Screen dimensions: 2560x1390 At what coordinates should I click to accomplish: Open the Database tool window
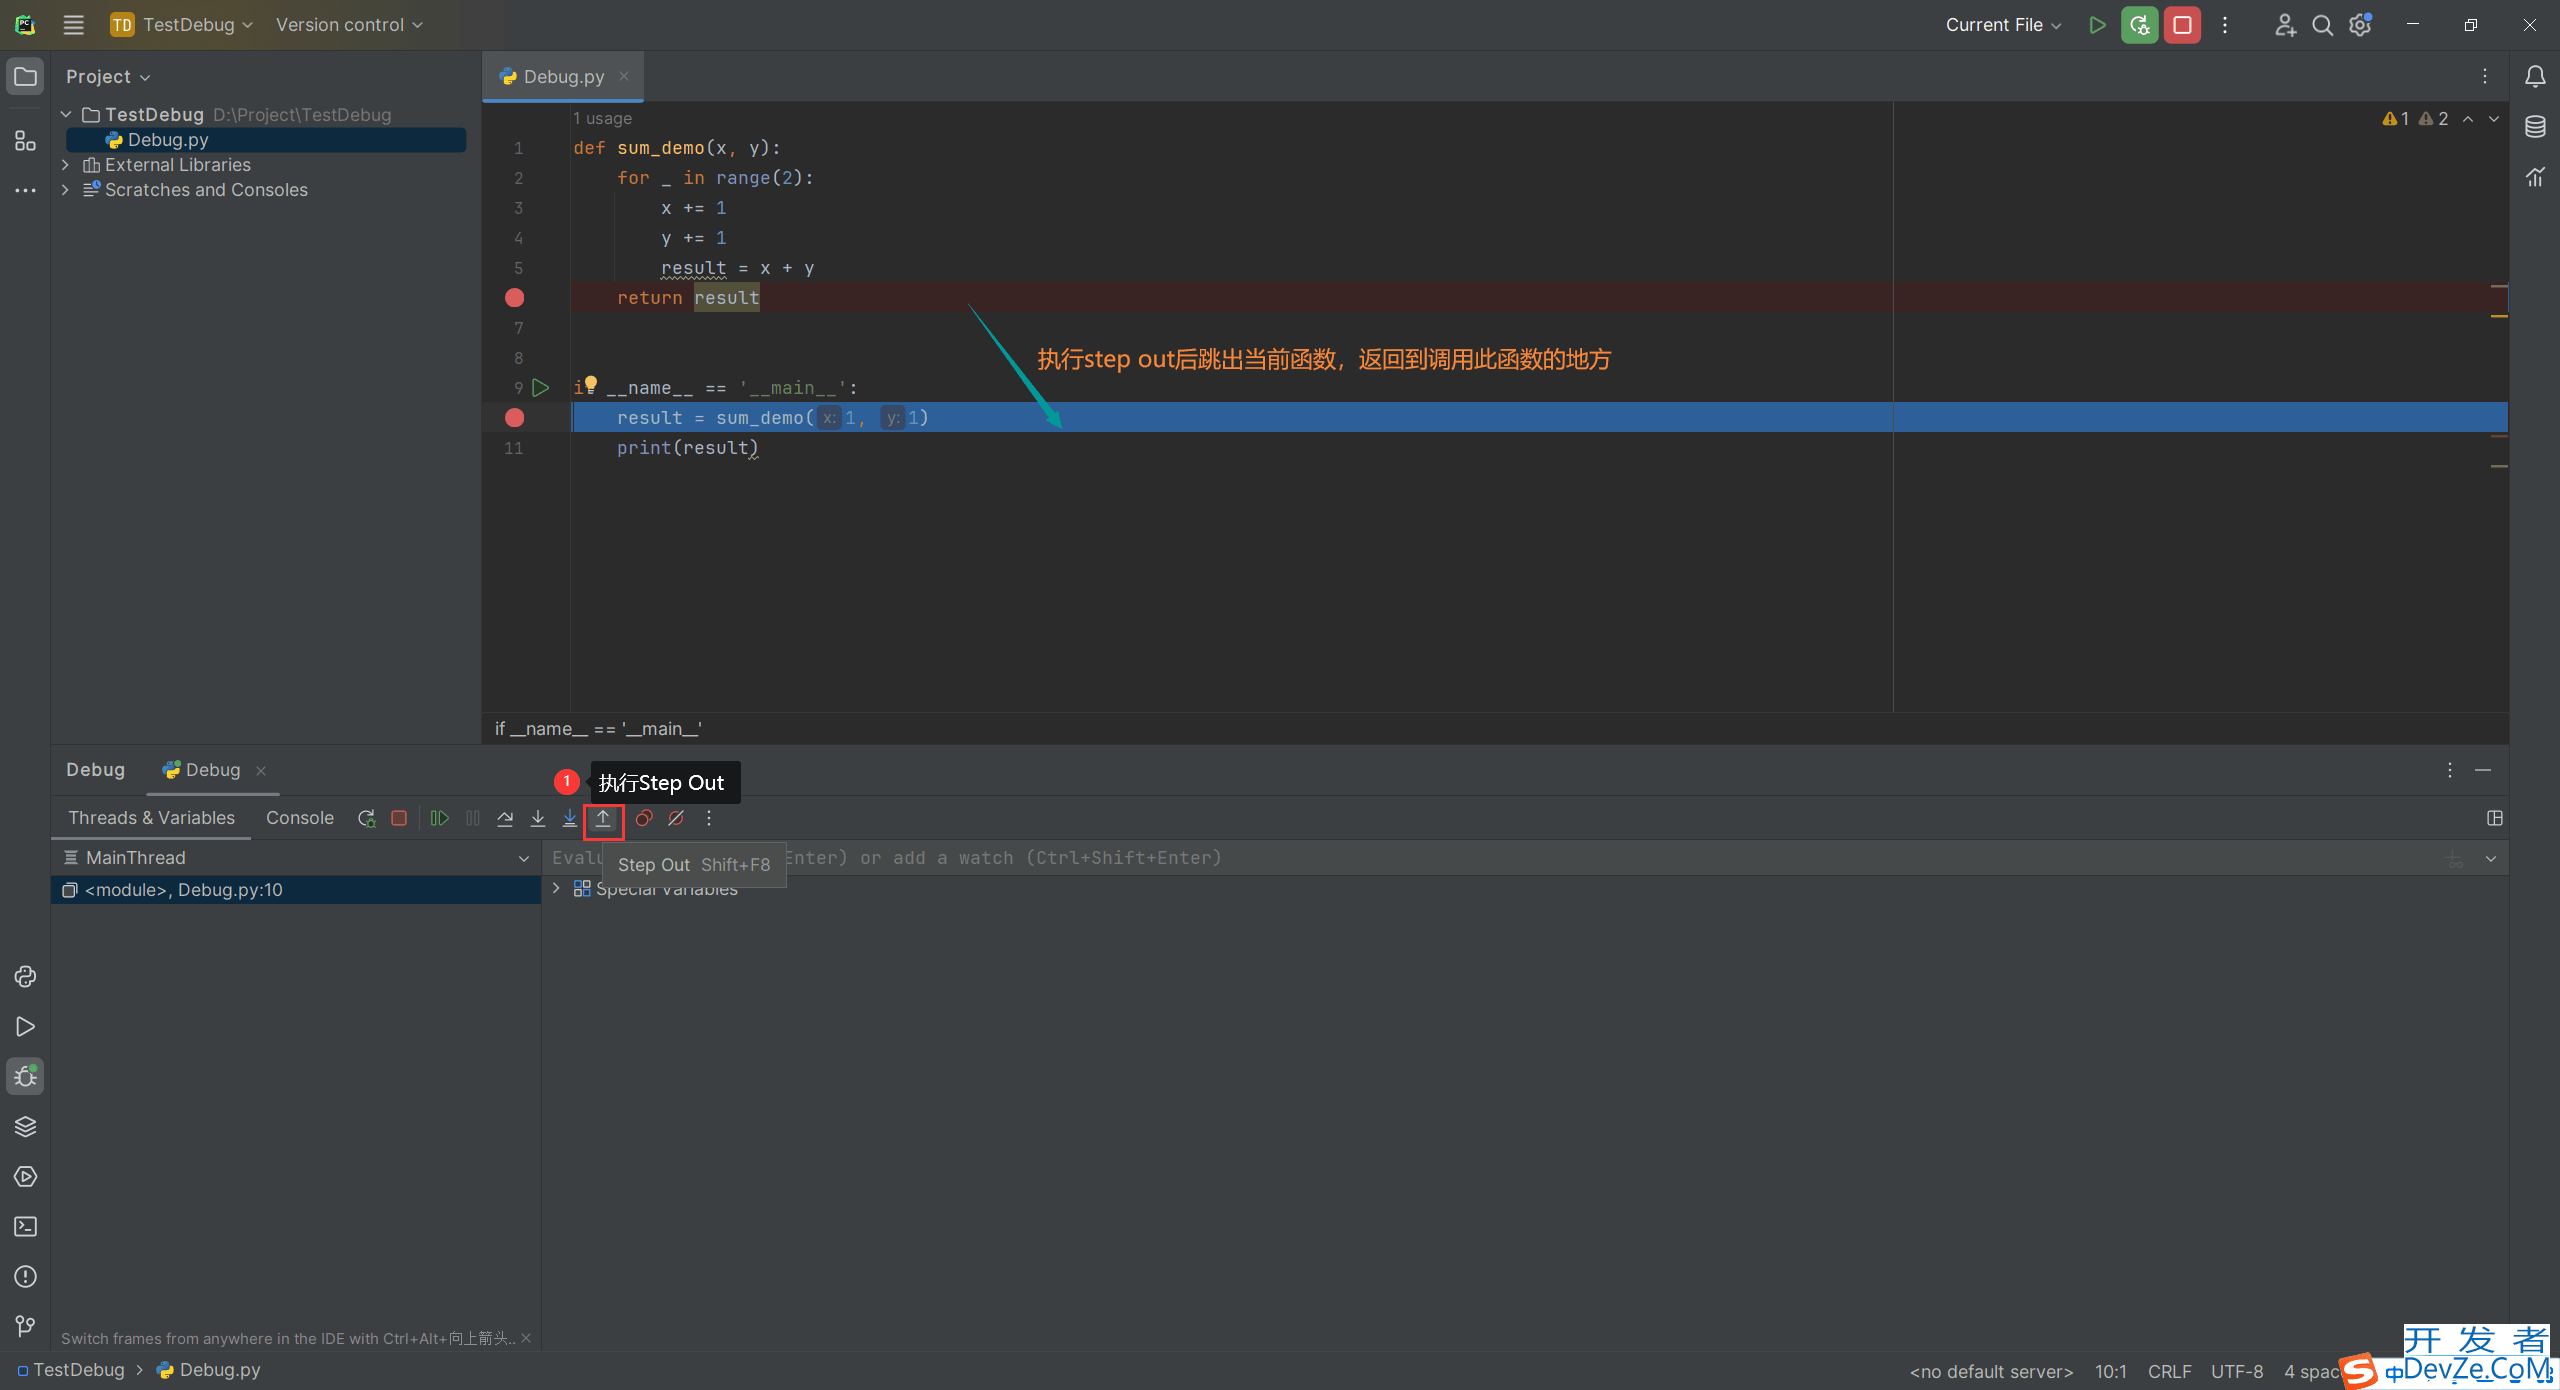pyautogui.click(x=2535, y=127)
